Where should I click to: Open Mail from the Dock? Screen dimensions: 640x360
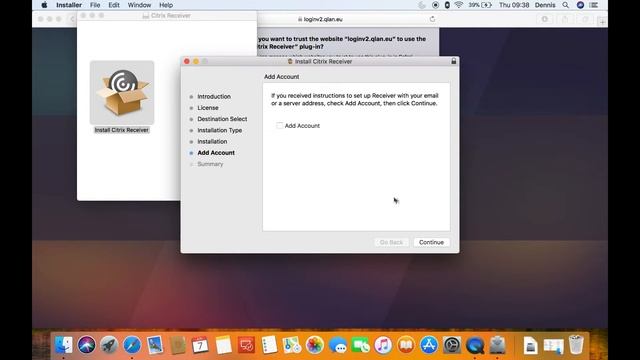pyautogui.click(x=155, y=345)
